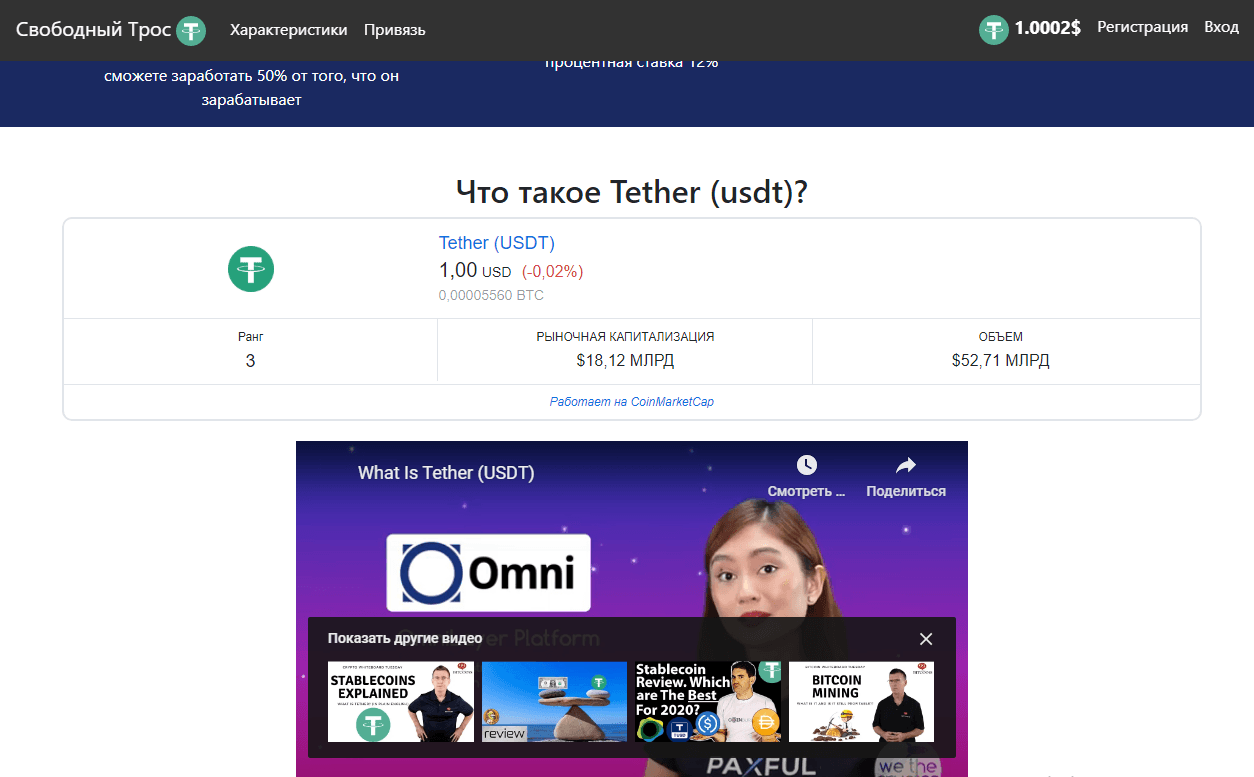Click the Tether coin icon next to 1.0002$
Image resolution: width=1254 pixels, height=777 pixels.
(x=993, y=29)
